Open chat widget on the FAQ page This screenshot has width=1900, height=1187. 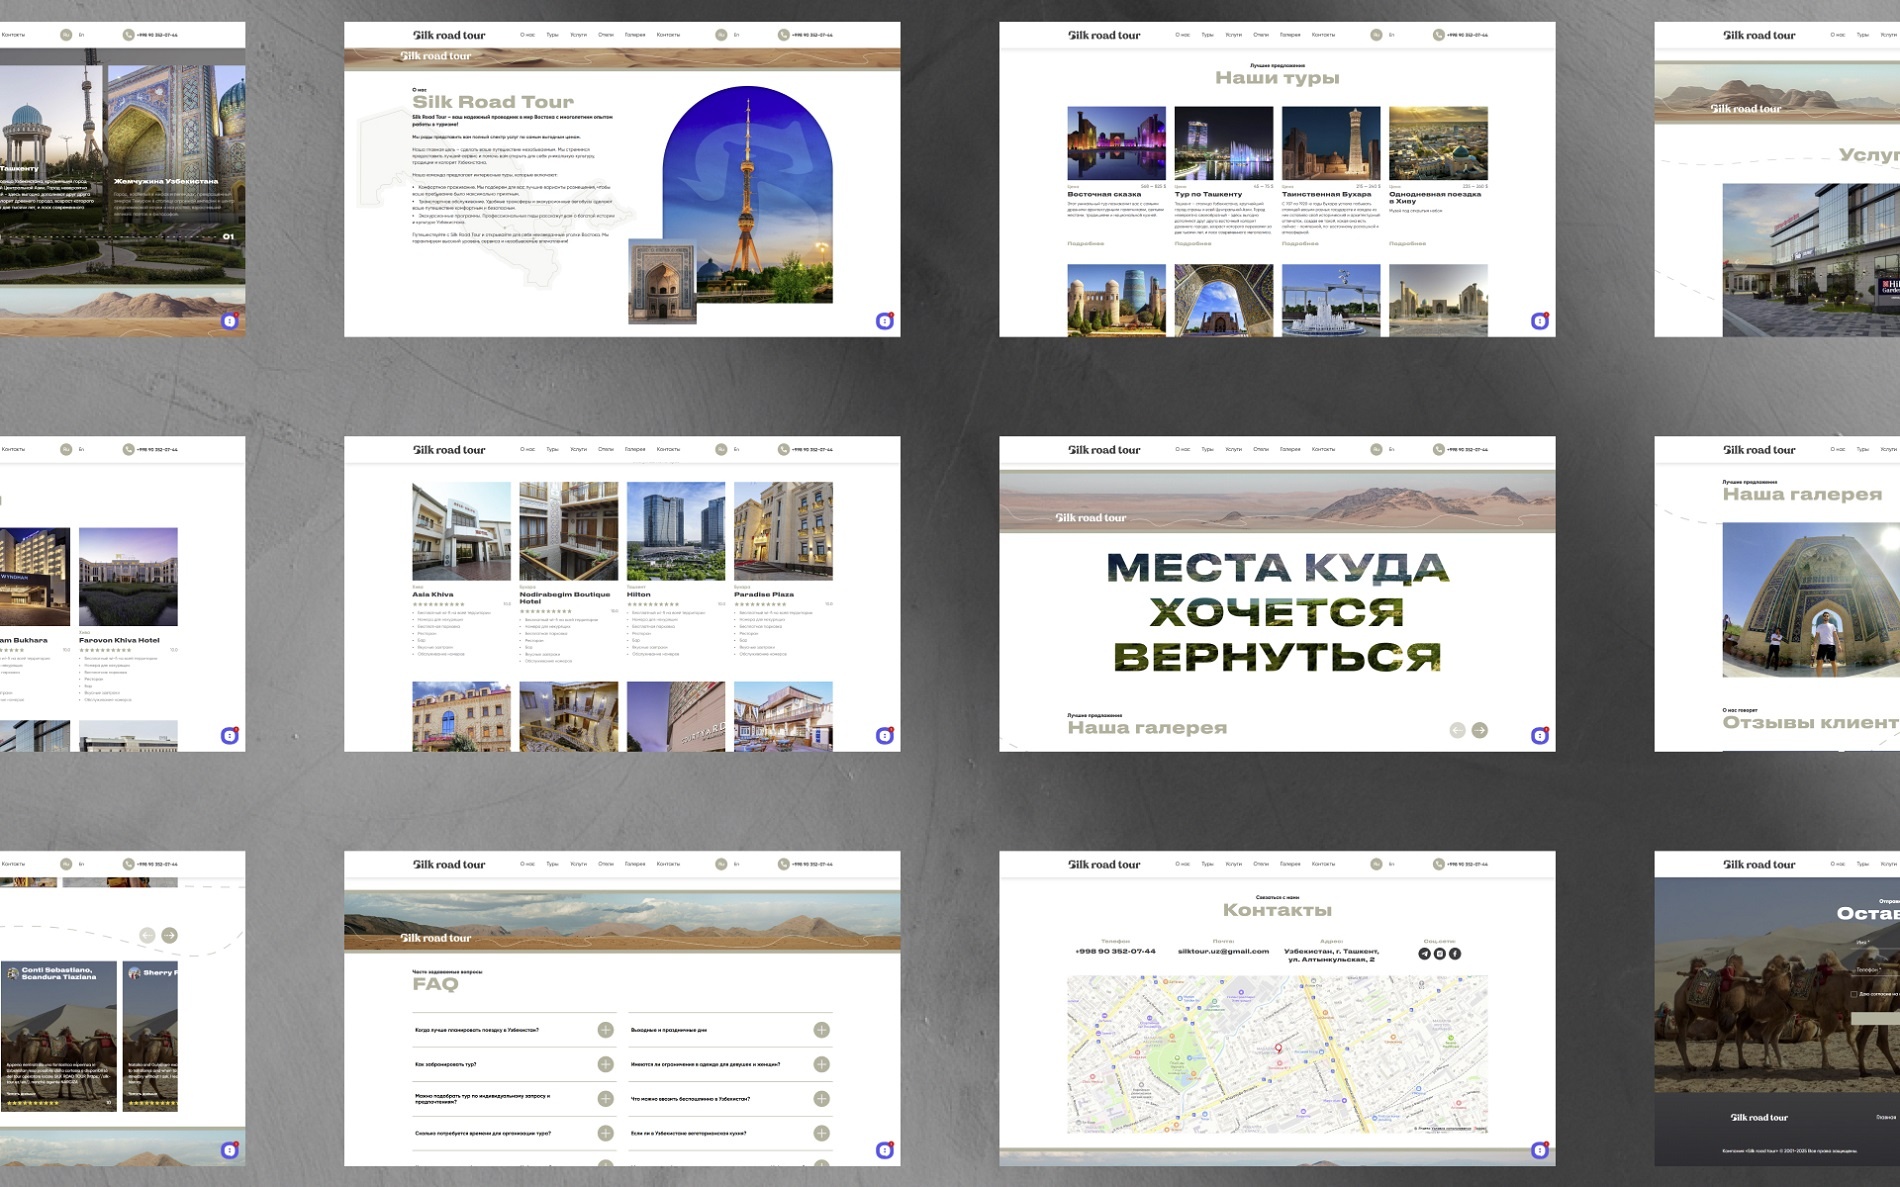(884, 1150)
